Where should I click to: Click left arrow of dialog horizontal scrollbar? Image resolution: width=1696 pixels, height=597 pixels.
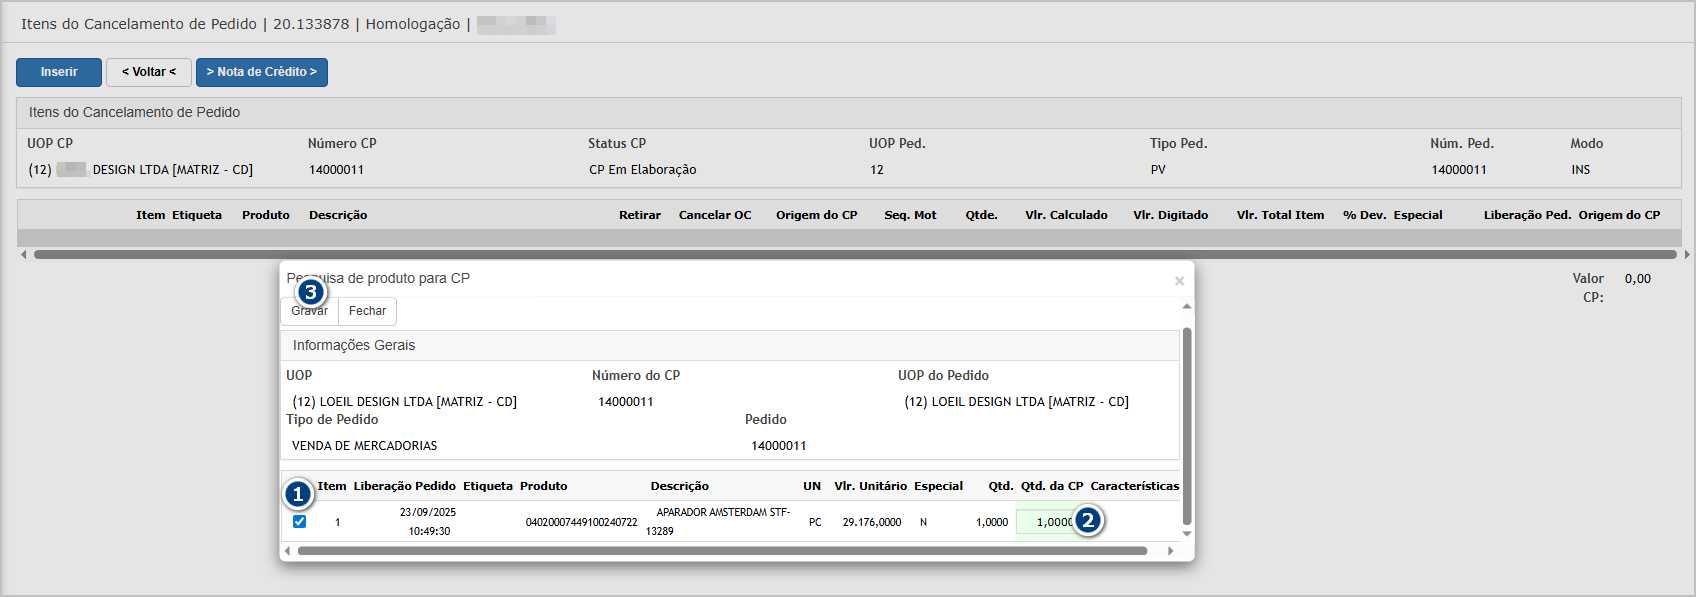pos(288,551)
